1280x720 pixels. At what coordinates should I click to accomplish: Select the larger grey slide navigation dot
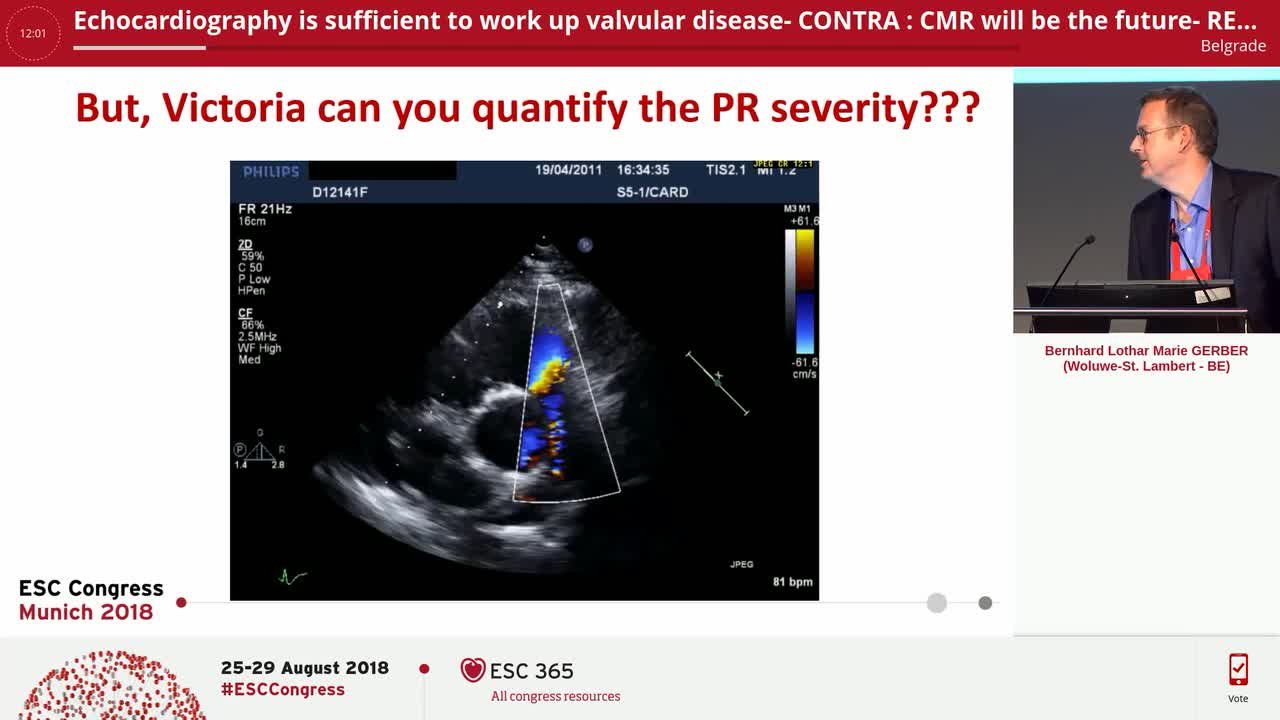tap(937, 602)
